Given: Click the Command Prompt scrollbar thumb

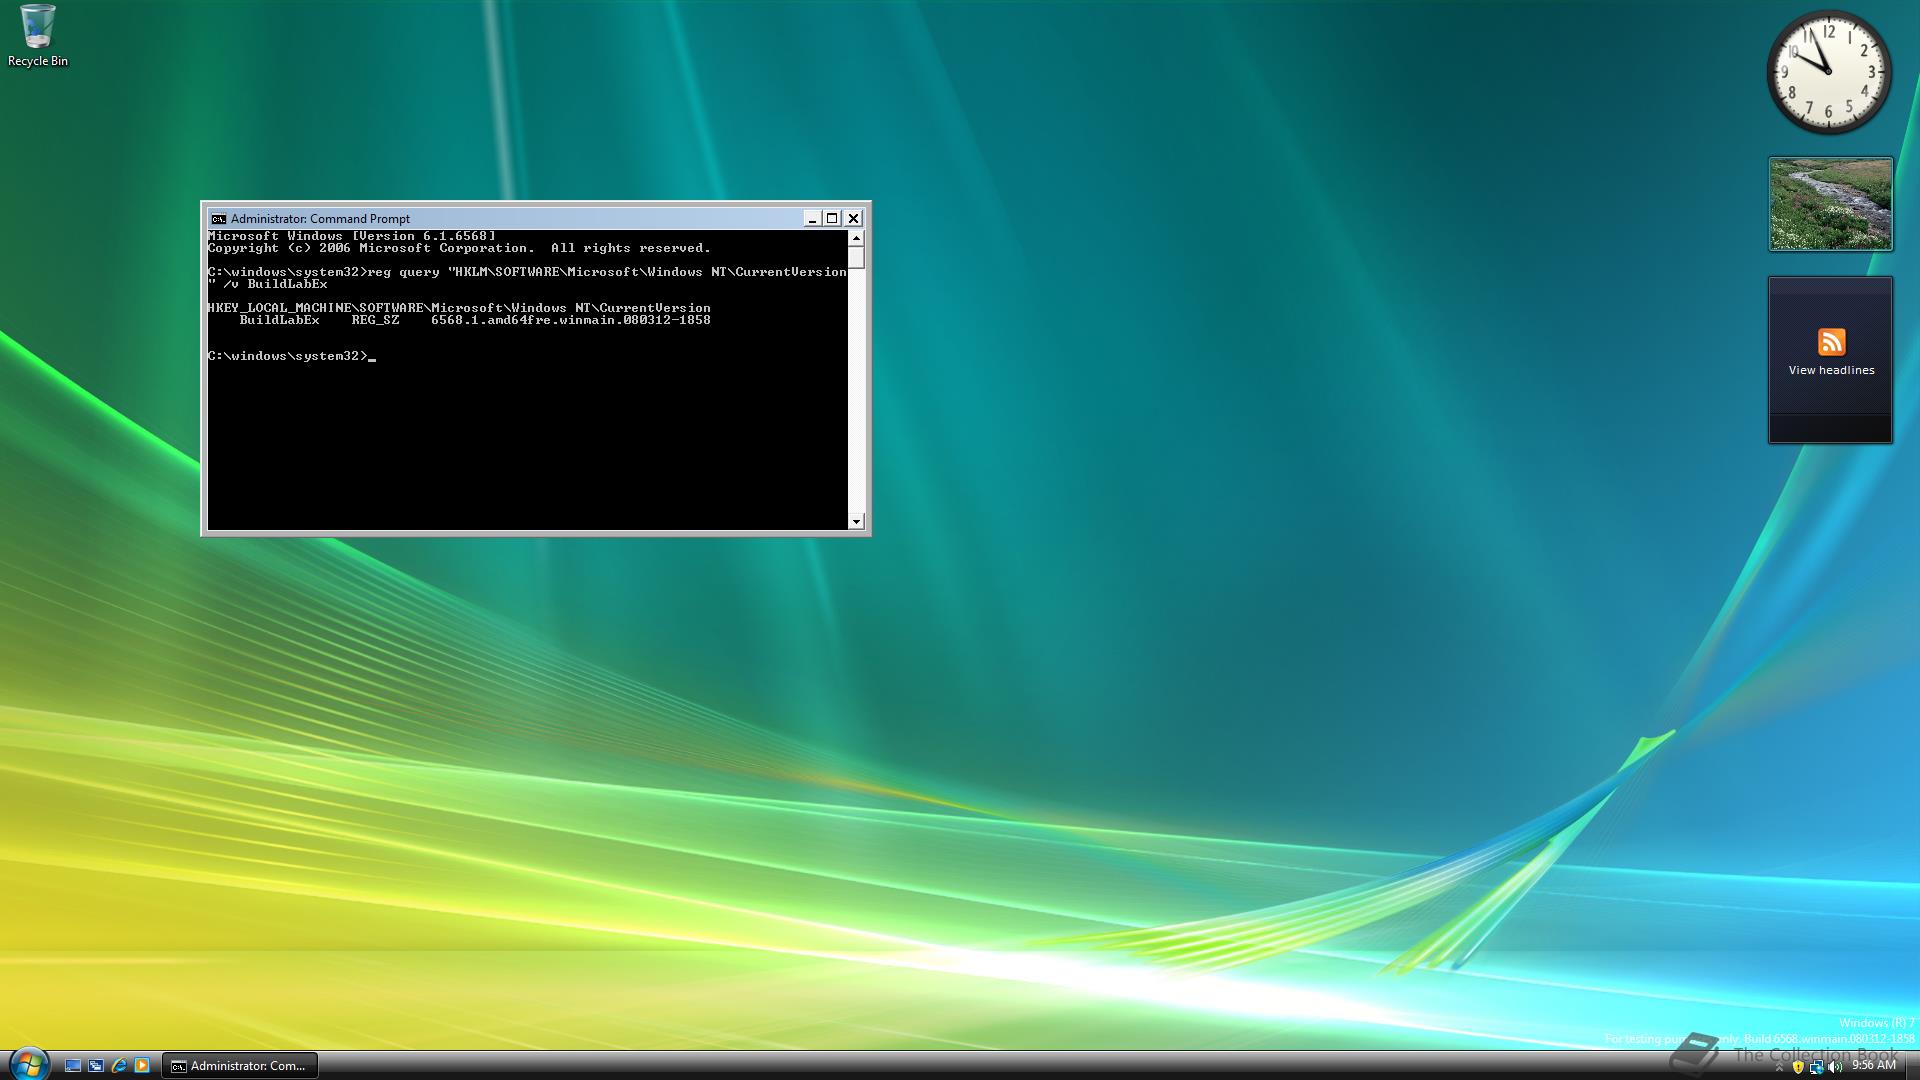Looking at the screenshot, I should pos(856,257).
